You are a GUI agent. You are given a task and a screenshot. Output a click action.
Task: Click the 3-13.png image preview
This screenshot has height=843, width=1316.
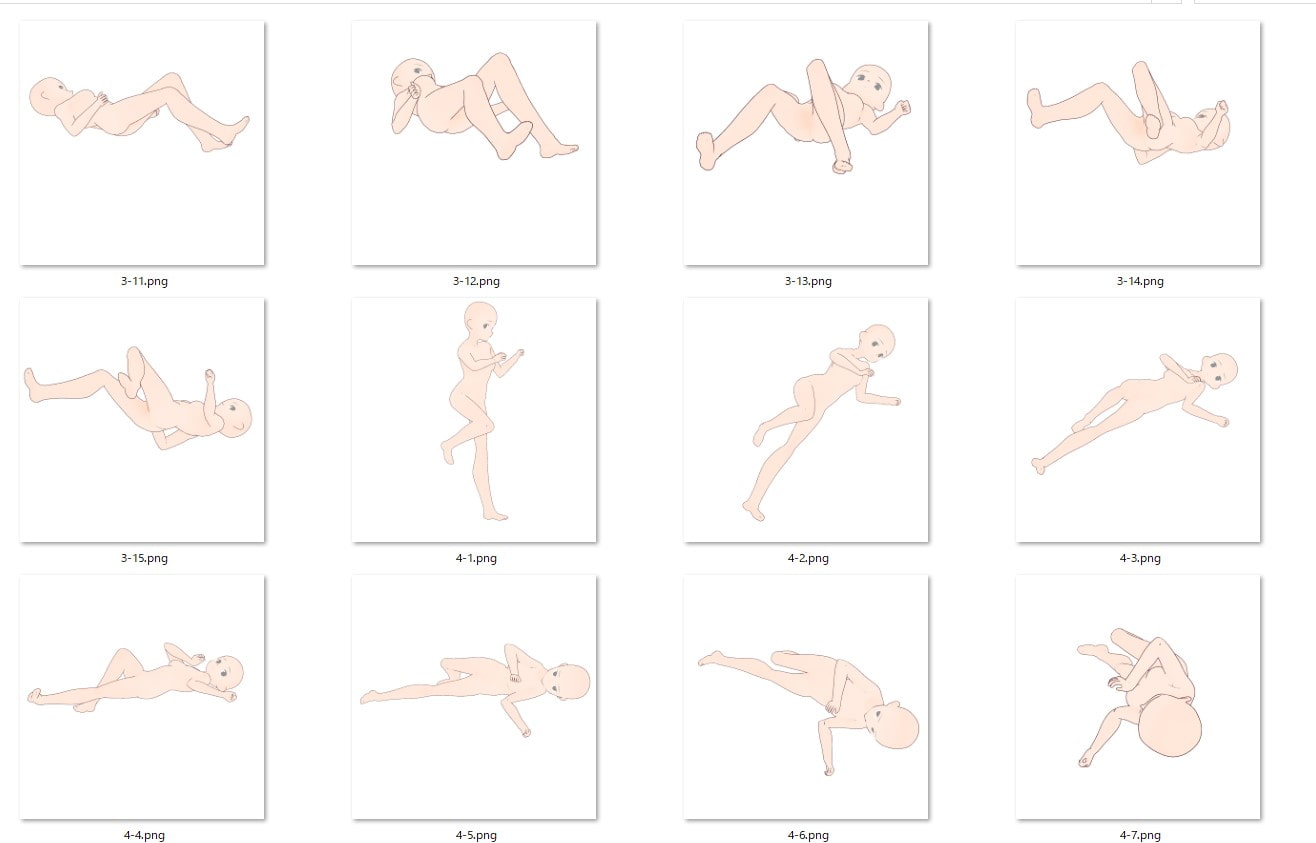pos(806,143)
